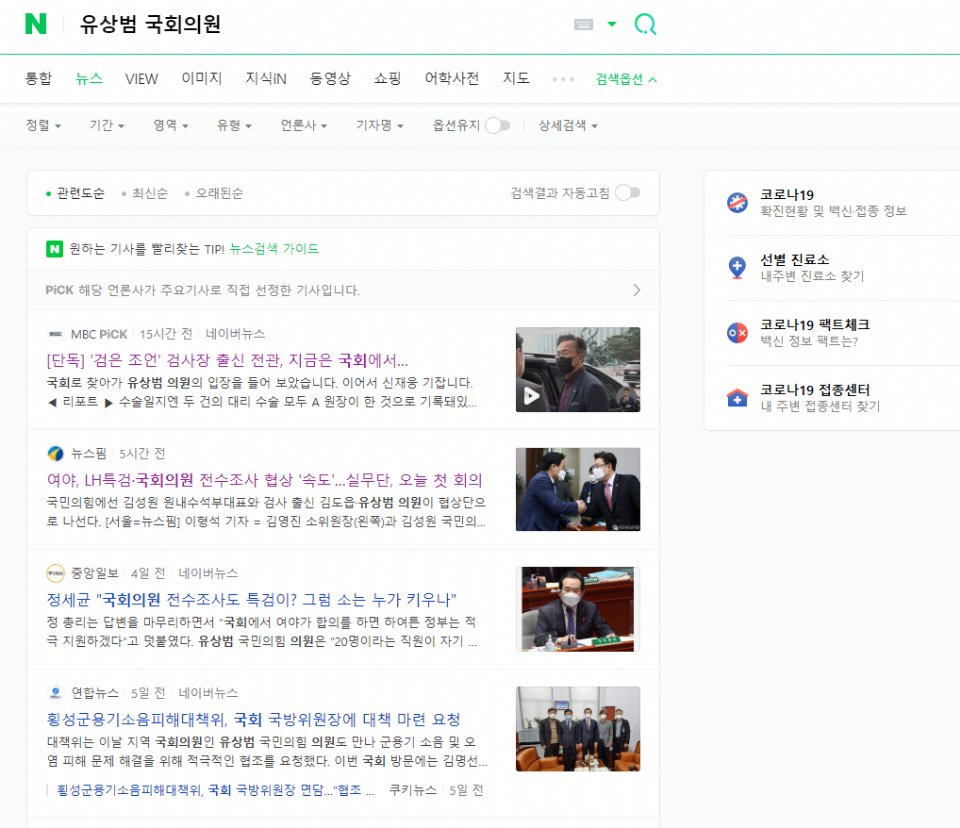Open 코로나19 팩트체크 link
960x828 pixels.
click(x=814, y=333)
